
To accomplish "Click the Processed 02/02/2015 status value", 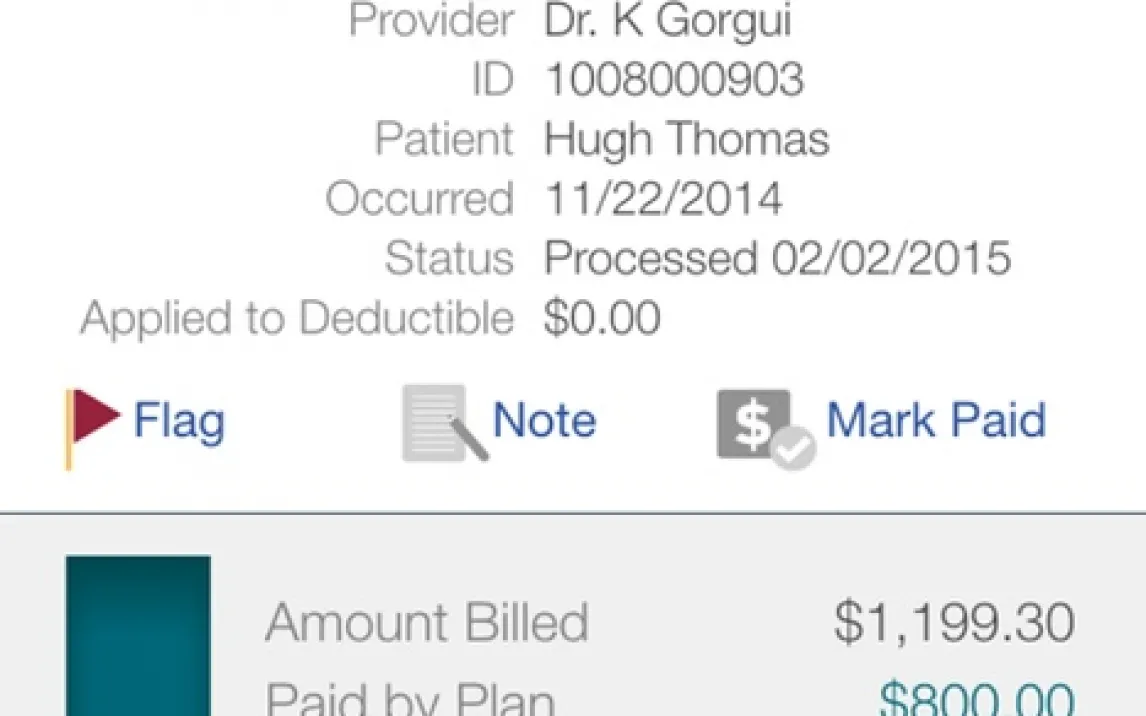I will pos(777,259).
